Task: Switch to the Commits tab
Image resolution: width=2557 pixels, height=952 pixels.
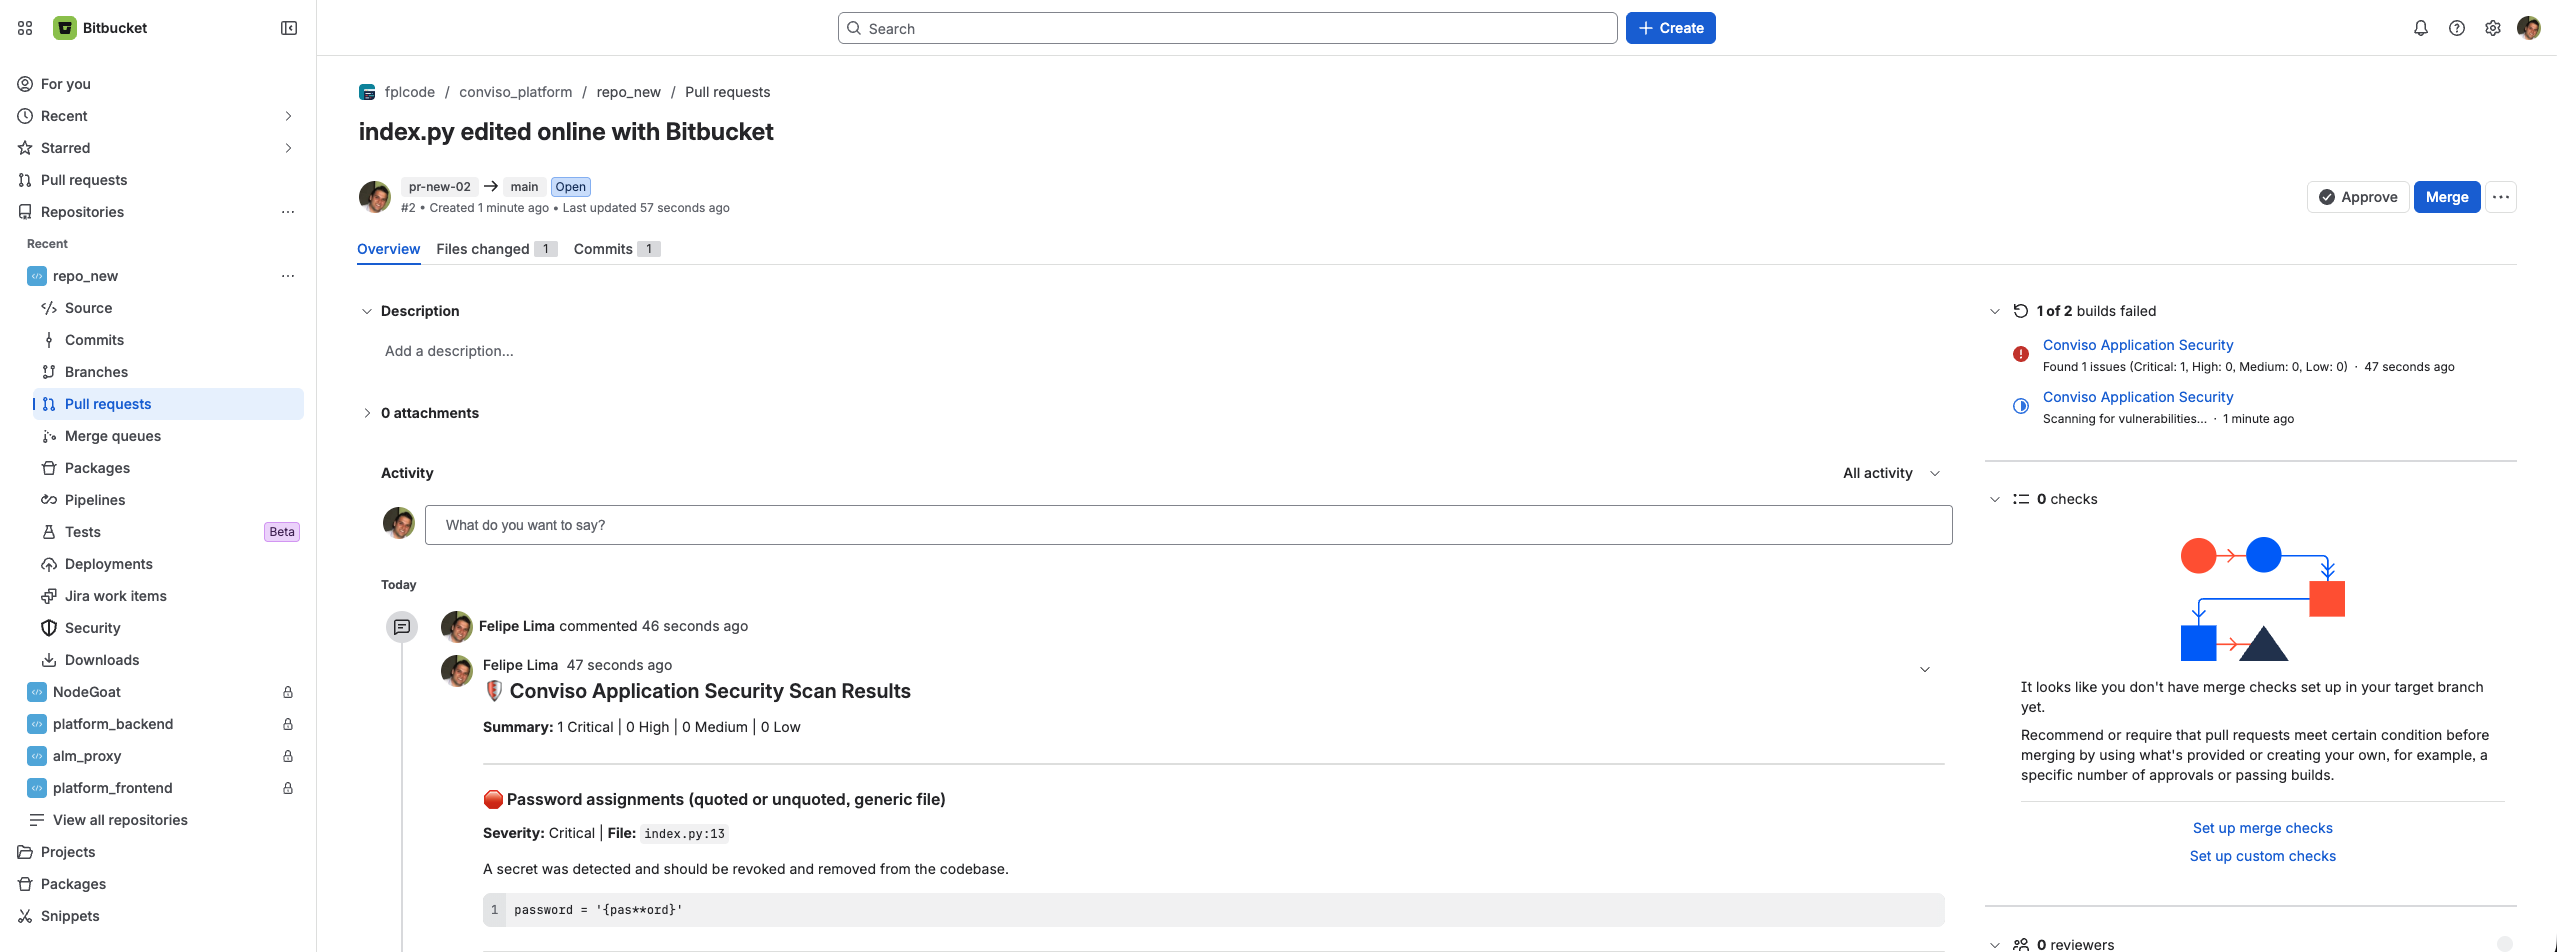Action: coord(617,249)
